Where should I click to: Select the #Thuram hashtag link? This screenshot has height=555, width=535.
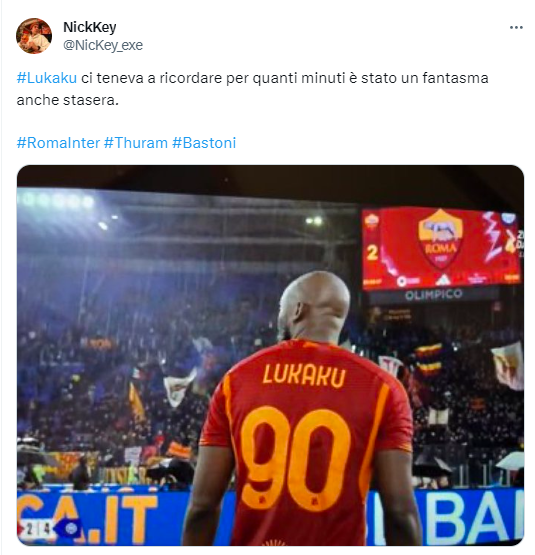tap(136, 143)
